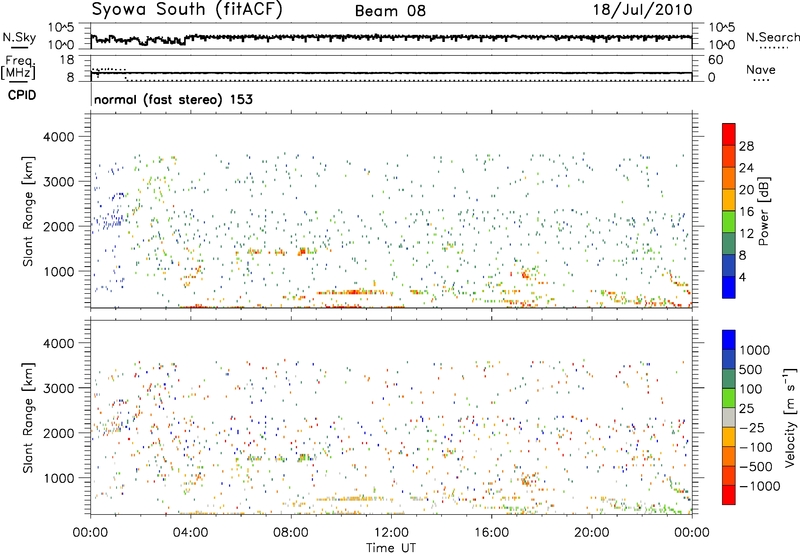Click the 'Beam 08' label
Image resolution: width=800 pixels, height=554 pixels.
[x=390, y=11]
